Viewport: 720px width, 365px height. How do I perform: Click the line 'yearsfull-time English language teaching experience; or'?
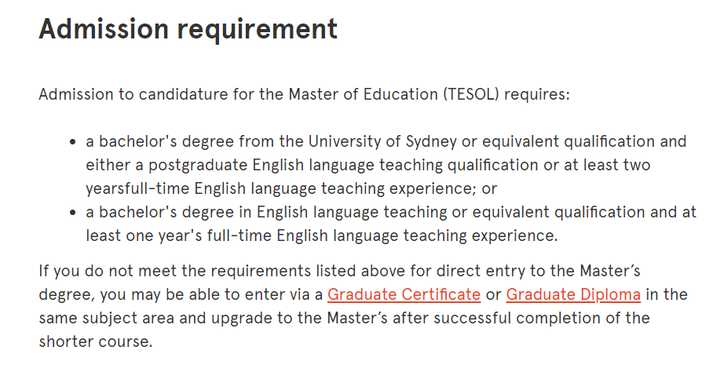click(x=291, y=188)
